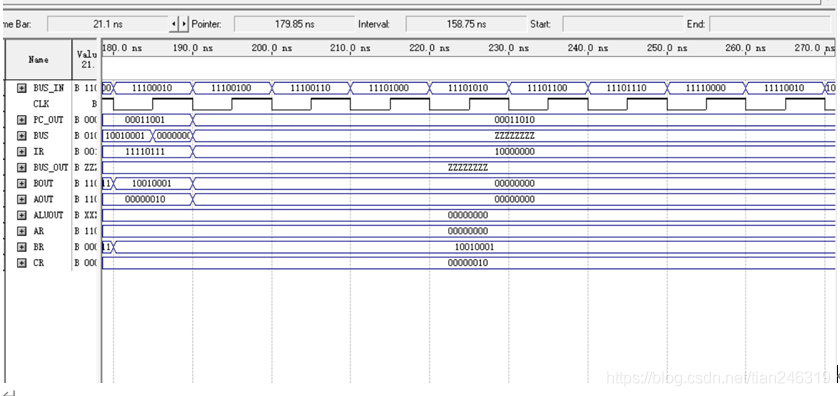Expand the AR signal group
This screenshot has width=840, height=396.
[x=21, y=231]
